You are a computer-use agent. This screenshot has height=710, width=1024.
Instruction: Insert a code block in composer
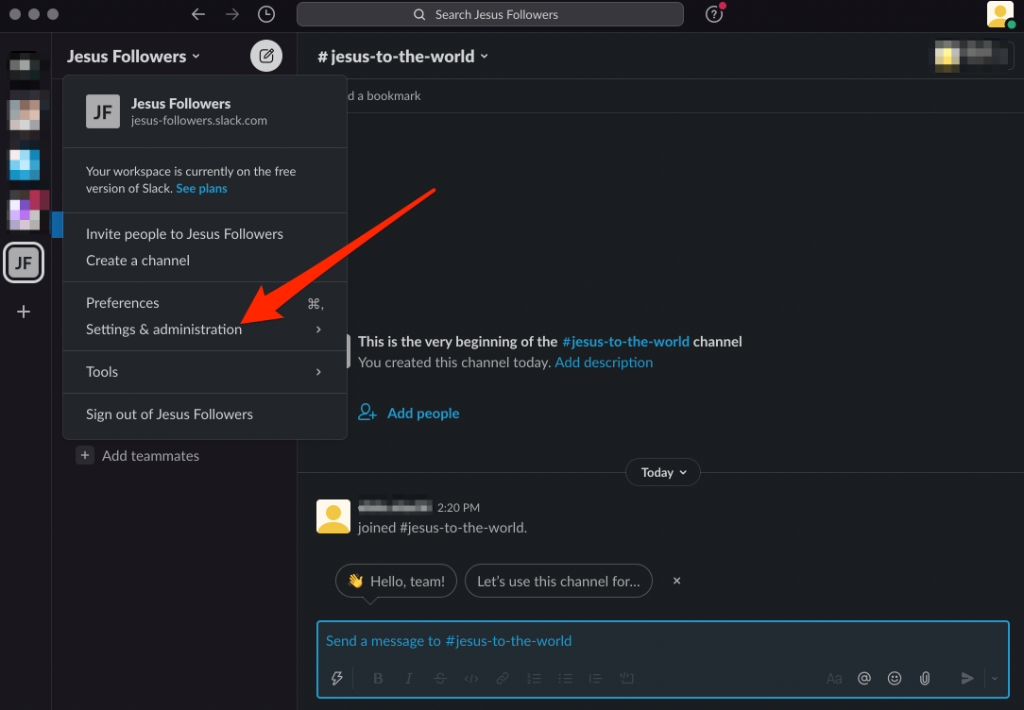coord(626,678)
